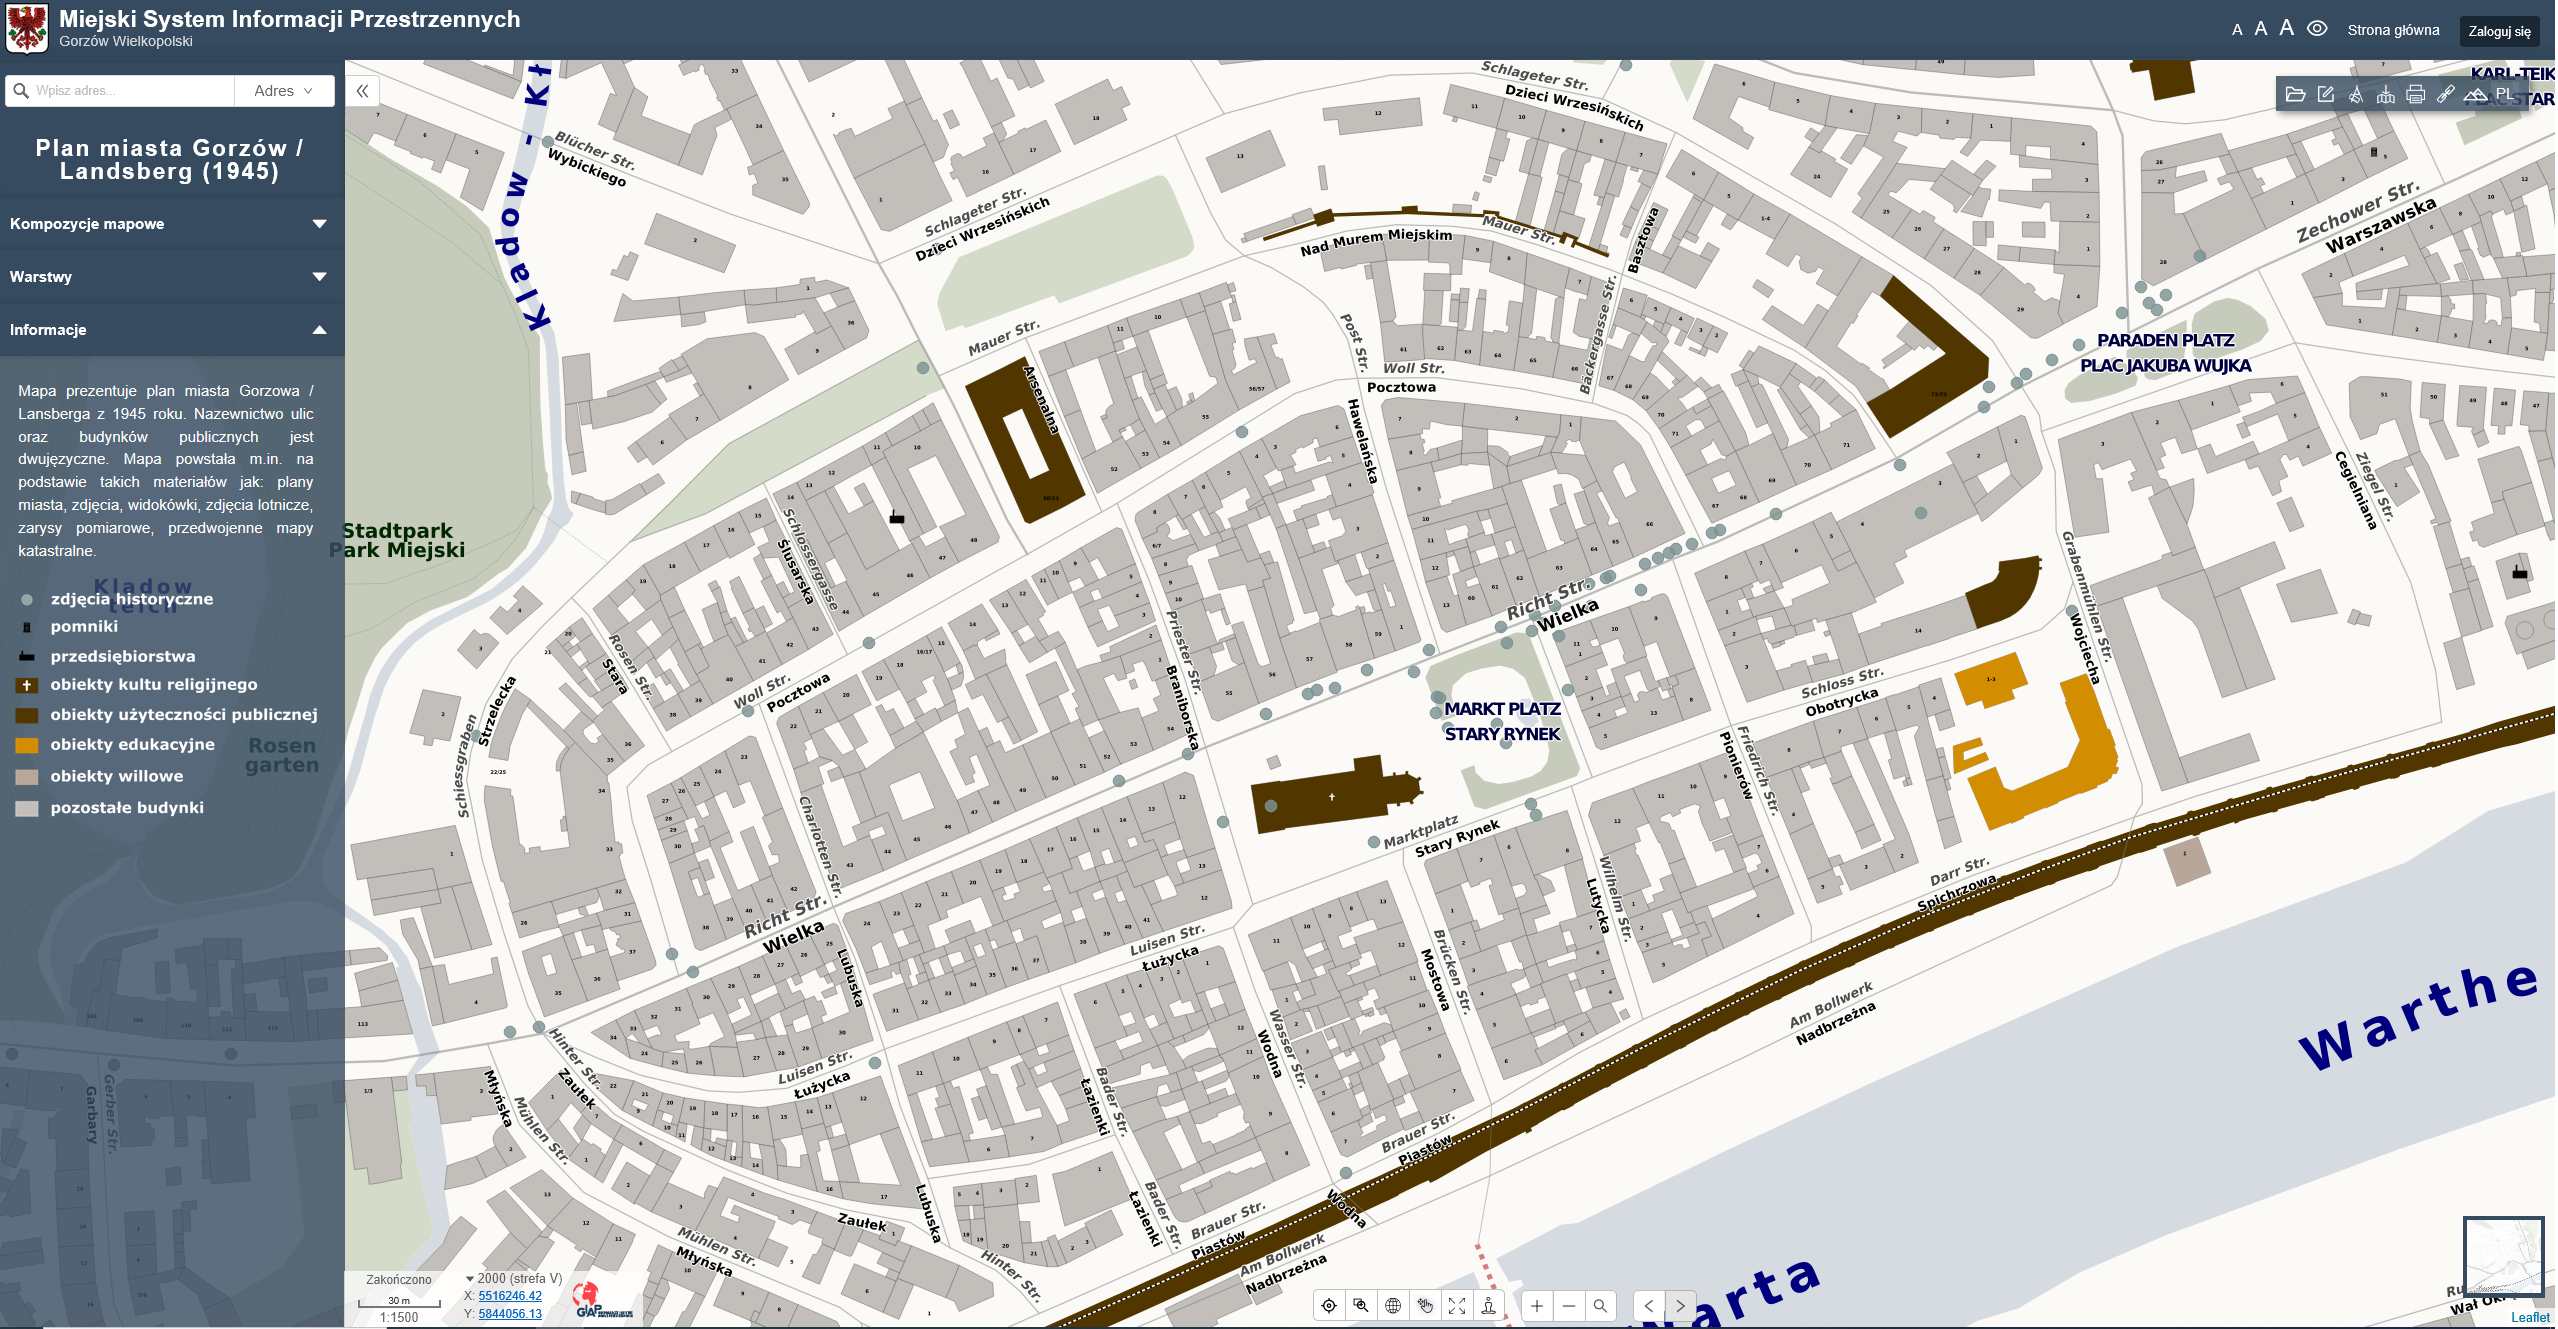Click pozostałe budynki legend entry

127,808
